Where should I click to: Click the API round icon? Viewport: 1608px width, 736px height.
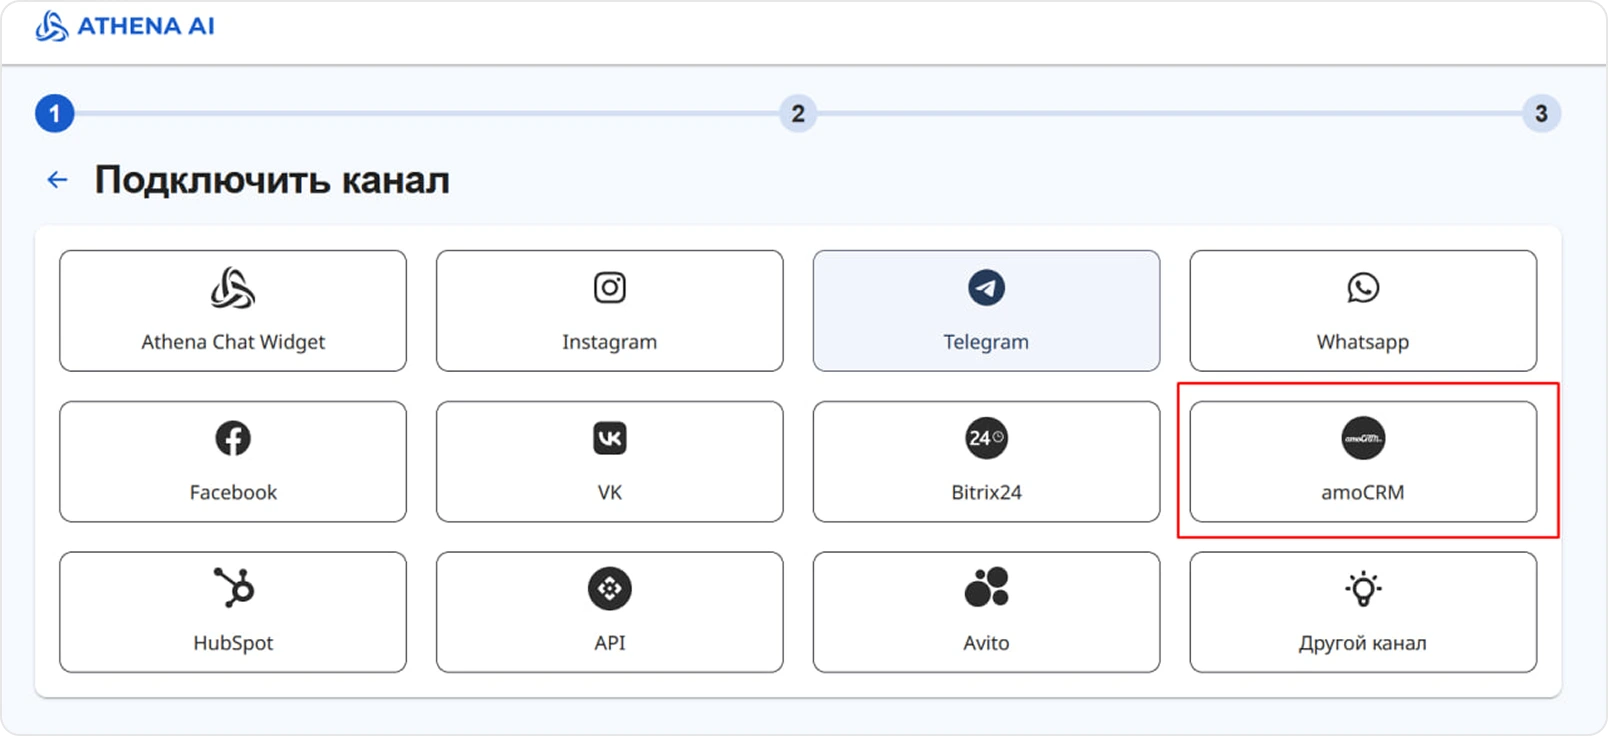(610, 589)
